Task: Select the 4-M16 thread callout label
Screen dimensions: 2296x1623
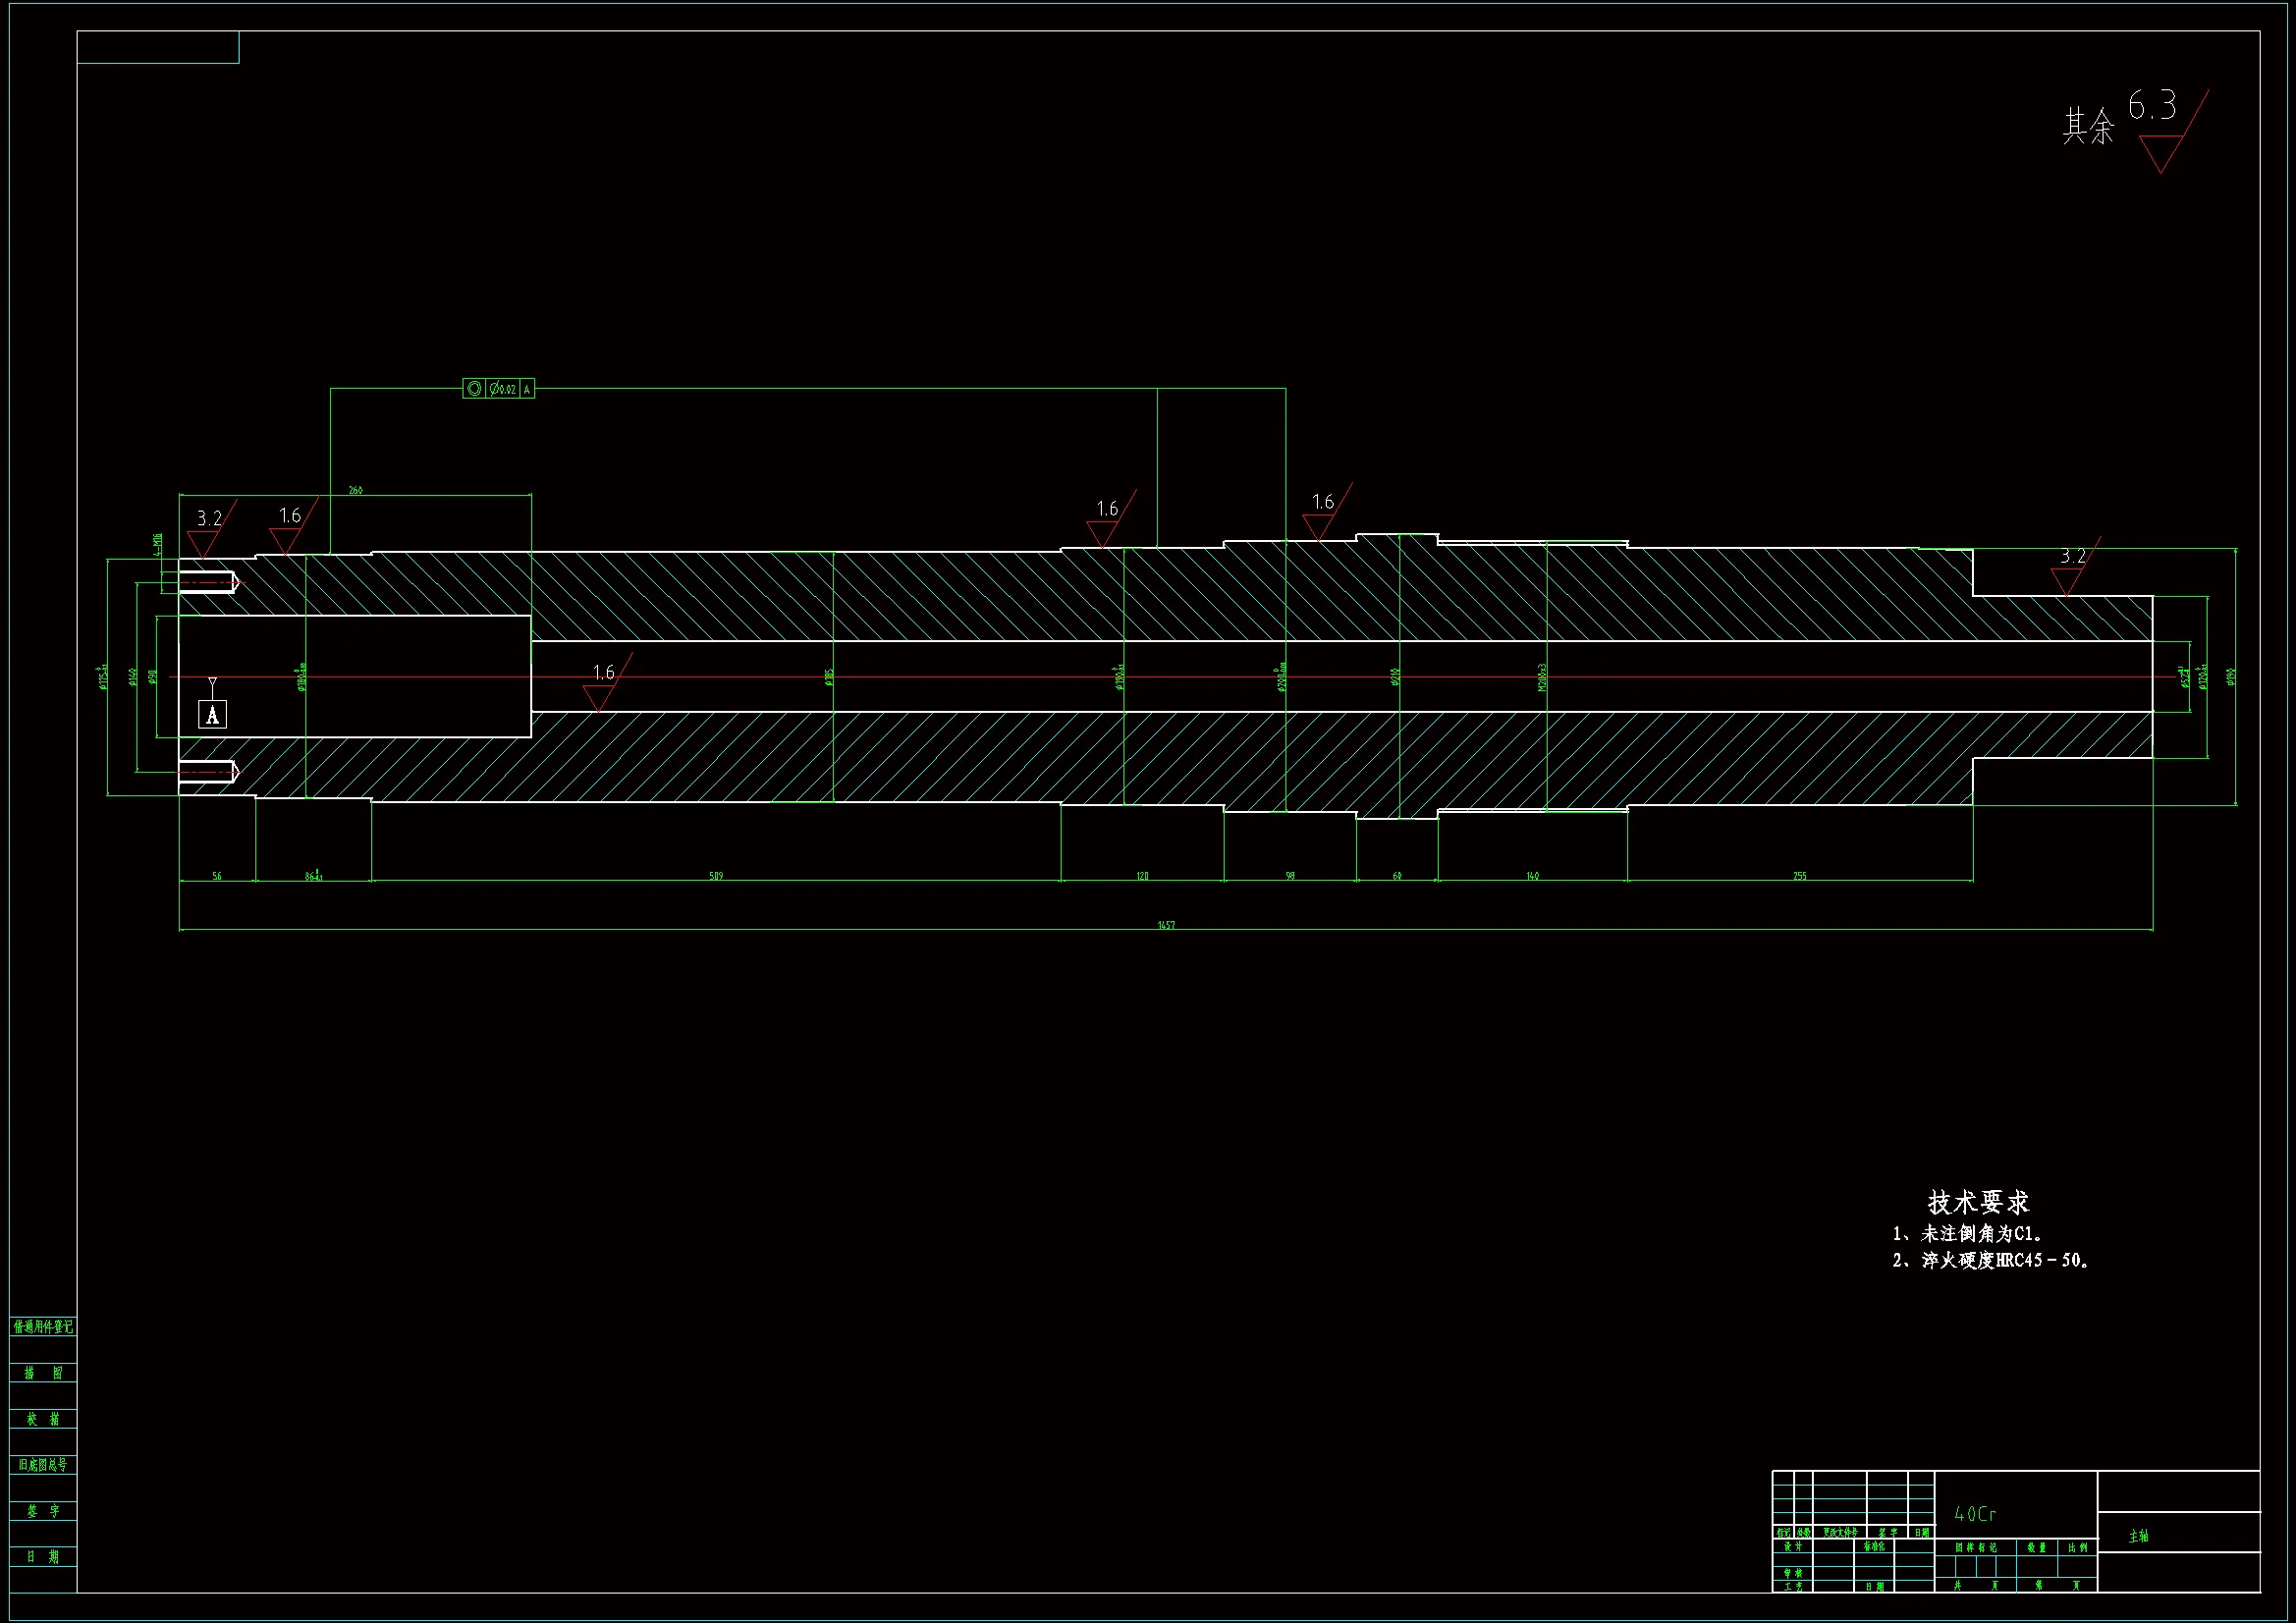Action: click(157, 546)
